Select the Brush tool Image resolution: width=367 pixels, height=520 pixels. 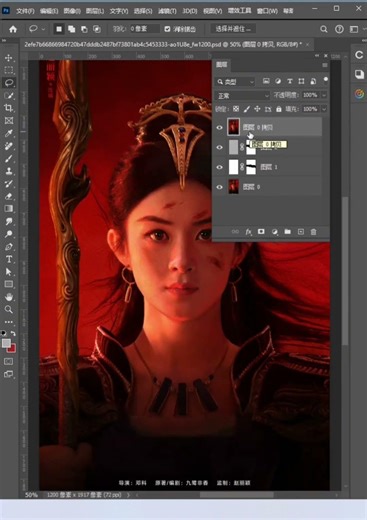tap(9, 159)
